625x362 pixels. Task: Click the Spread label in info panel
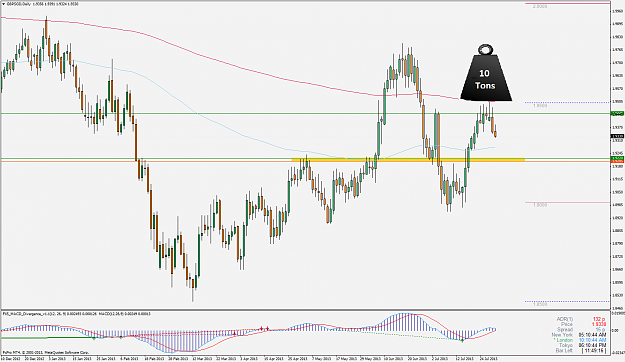[566, 330]
